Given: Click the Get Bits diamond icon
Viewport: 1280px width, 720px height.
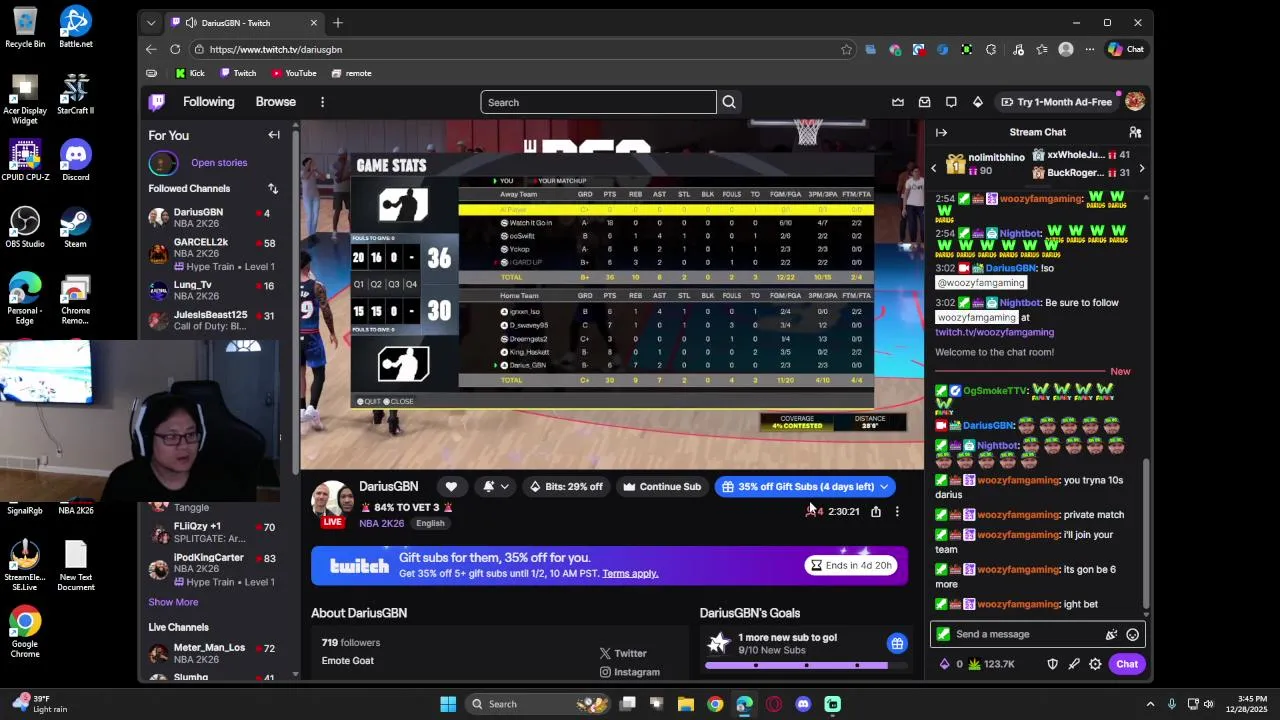Looking at the screenshot, I should 978,102.
